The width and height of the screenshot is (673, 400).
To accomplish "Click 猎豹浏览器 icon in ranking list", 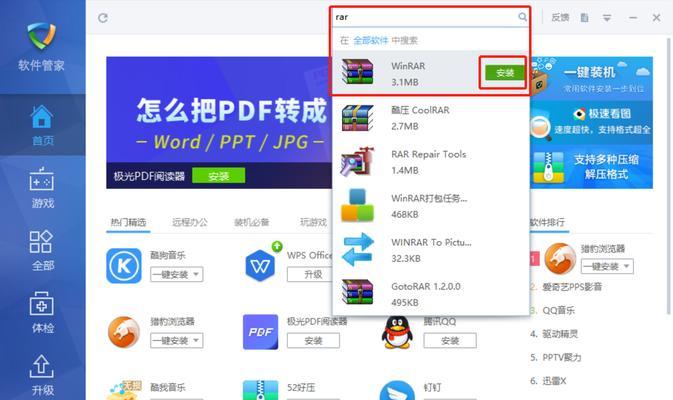I will click(x=560, y=258).
